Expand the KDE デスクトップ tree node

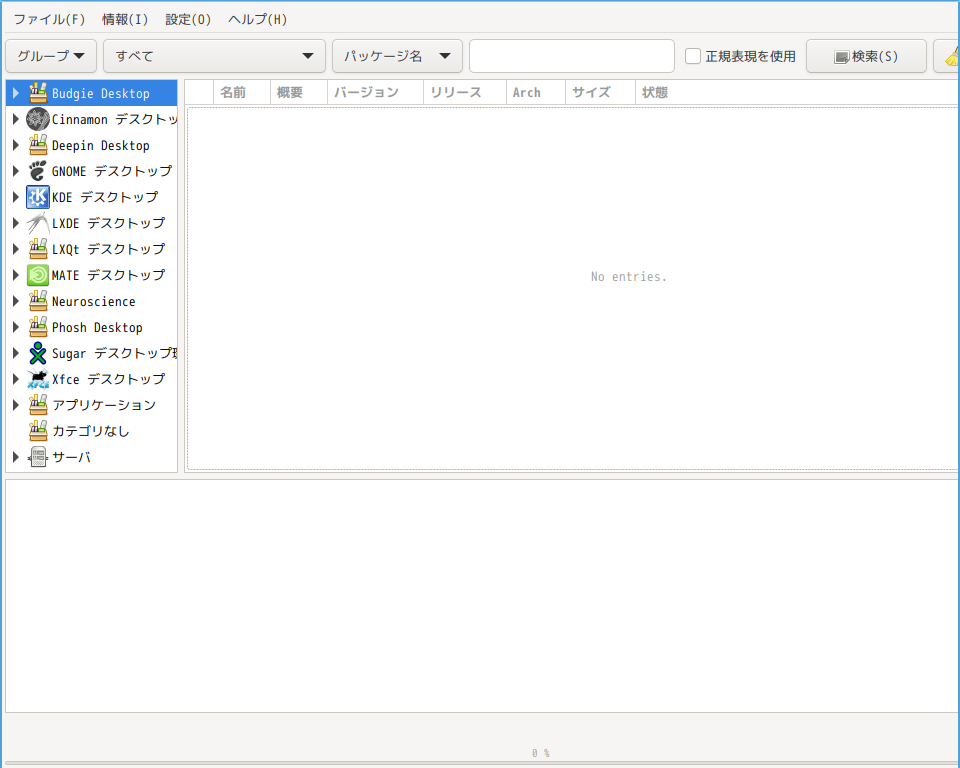click(16, 197)
